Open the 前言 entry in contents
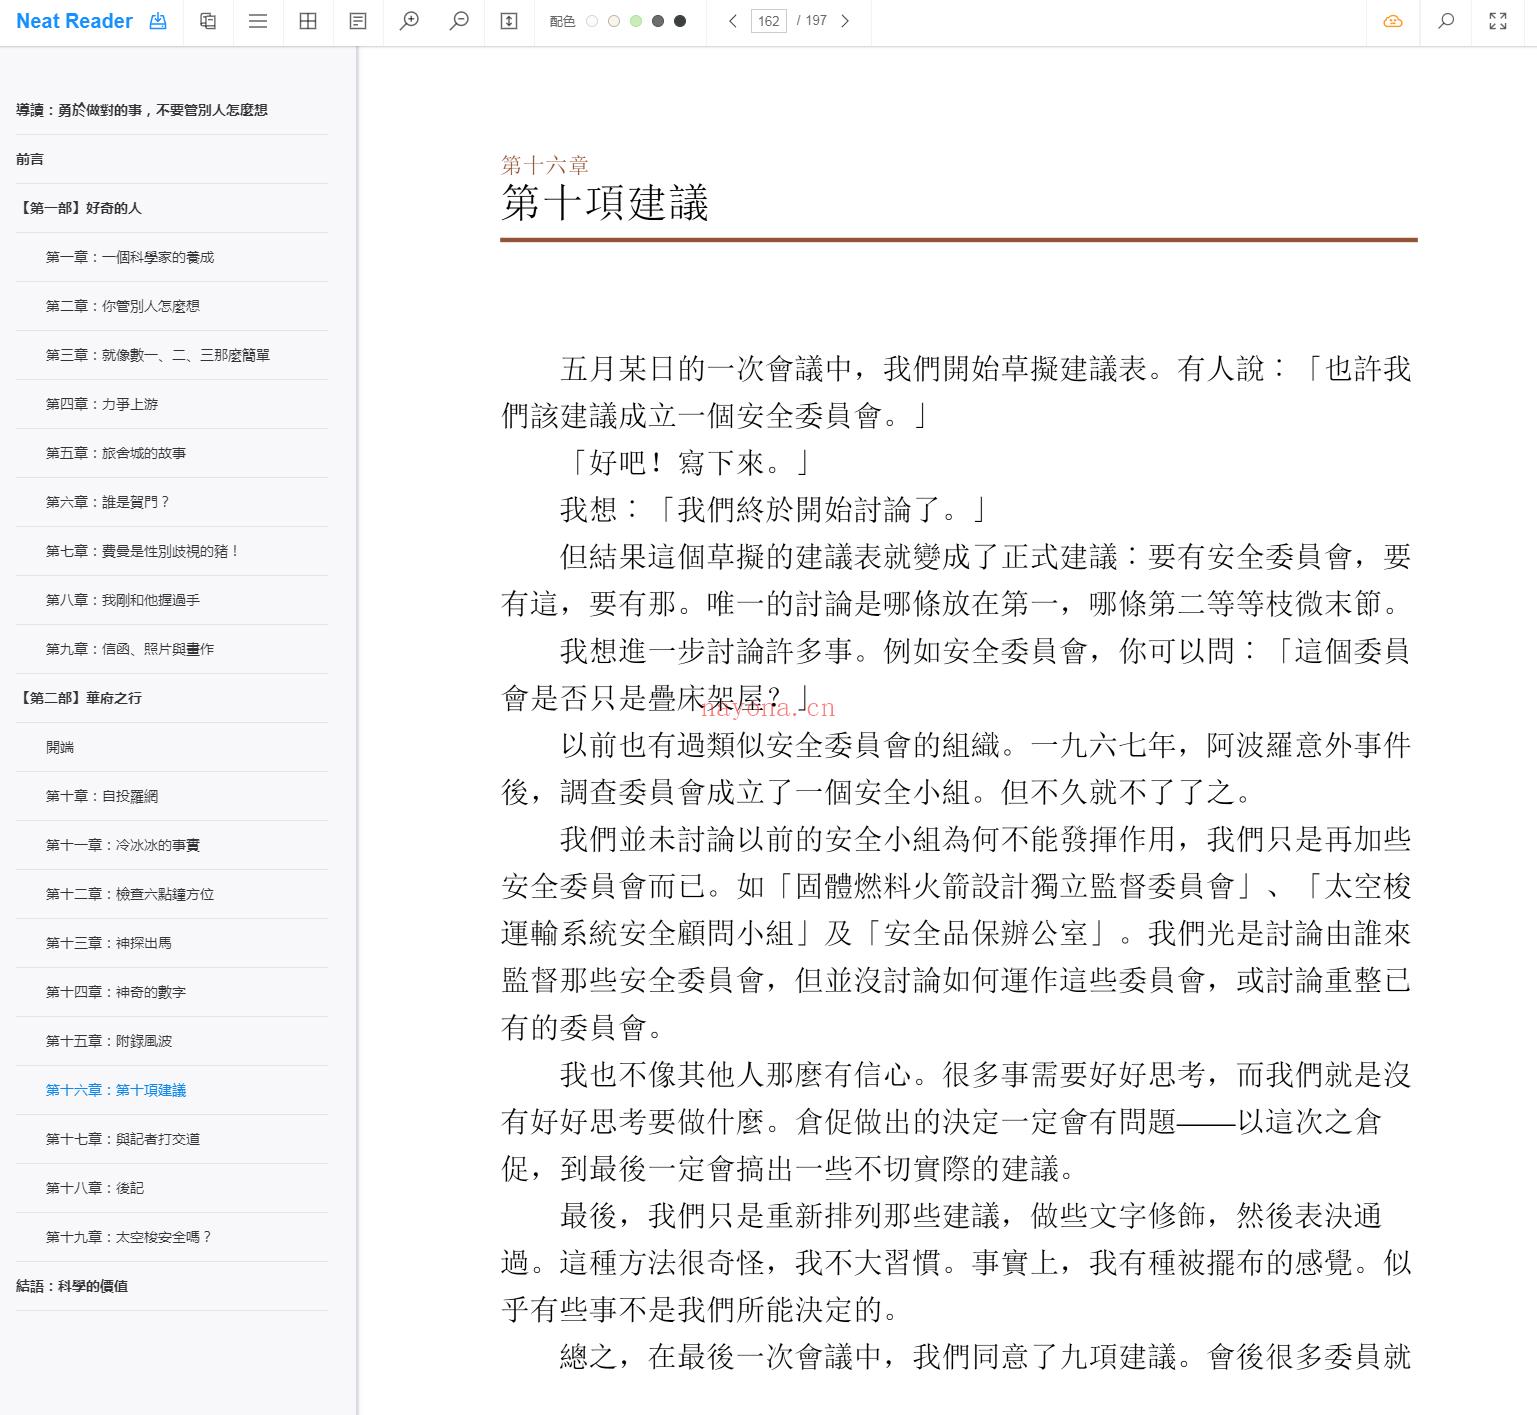This screenshot has width=1537, height=1415. point(30,159)
